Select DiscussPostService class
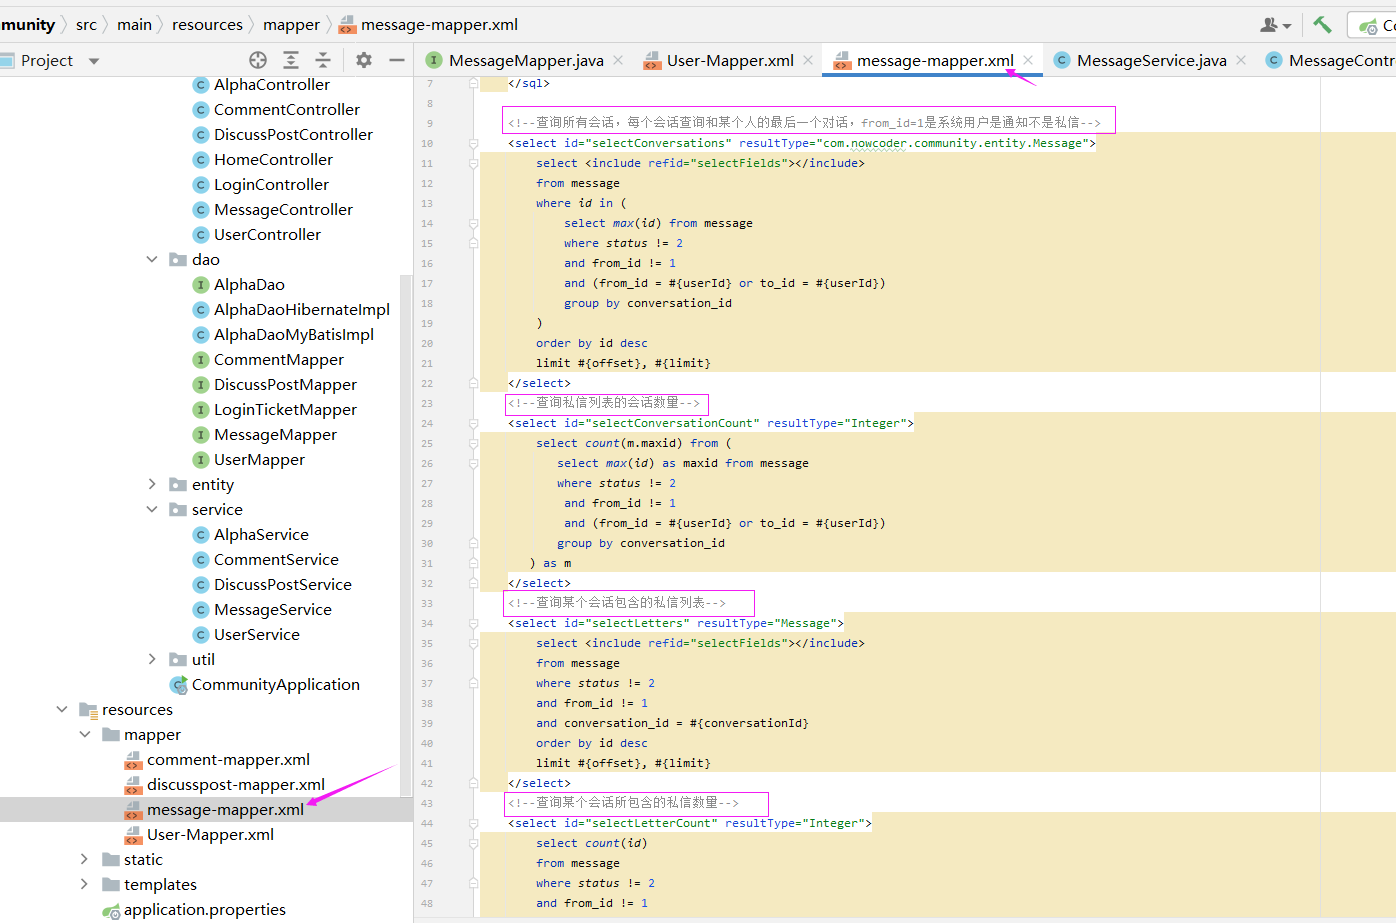 point(283,584)
